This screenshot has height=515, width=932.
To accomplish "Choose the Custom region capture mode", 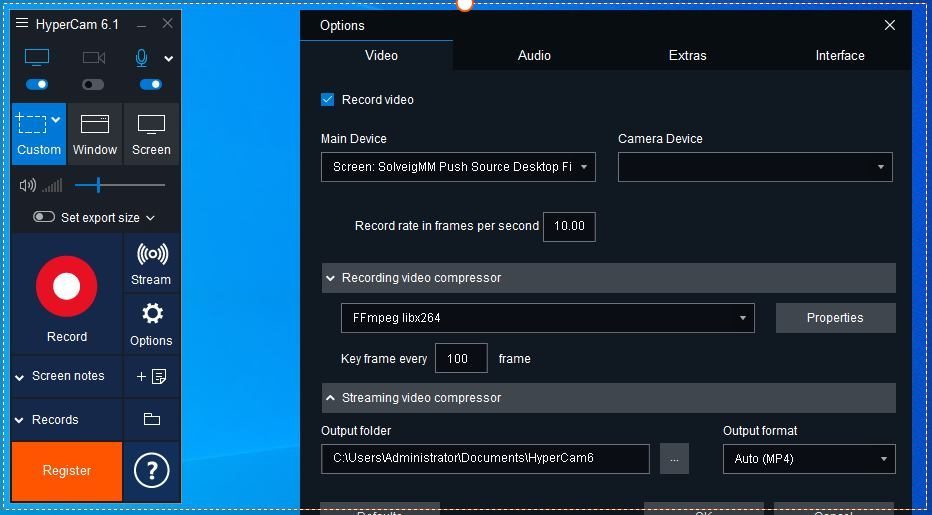I will (x=39, y=134).
